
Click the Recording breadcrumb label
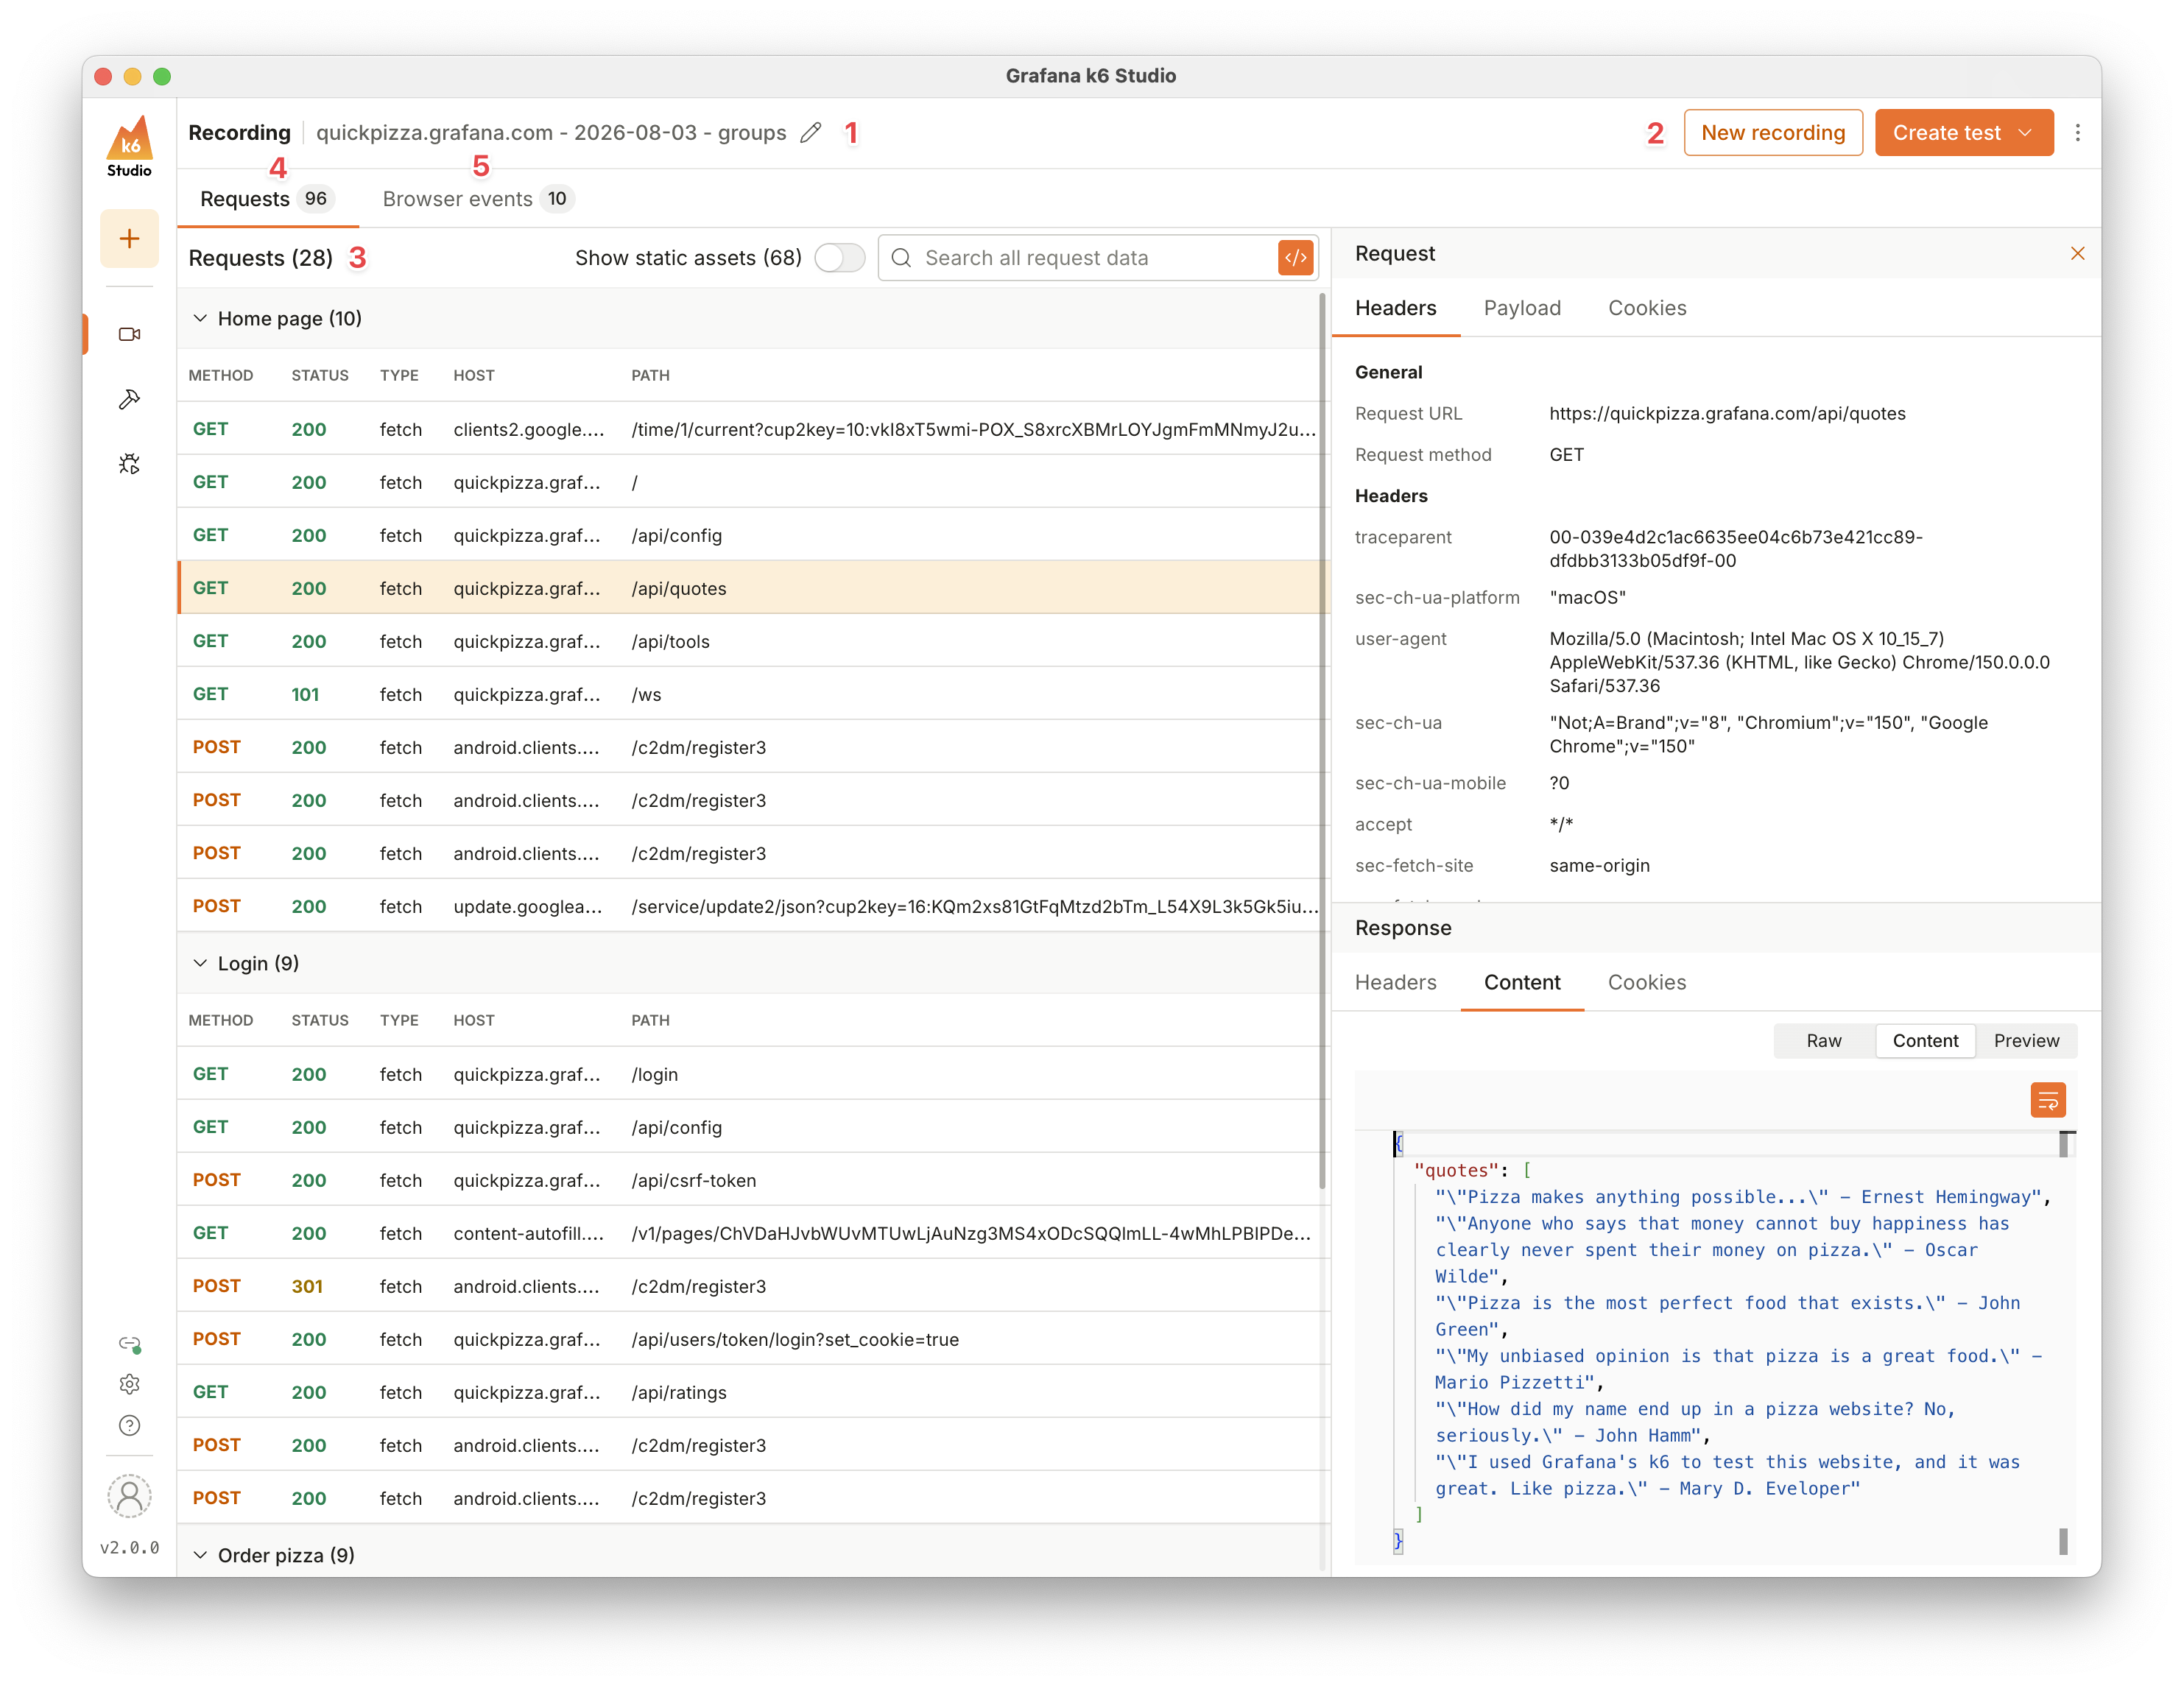[x=240, y=133]
